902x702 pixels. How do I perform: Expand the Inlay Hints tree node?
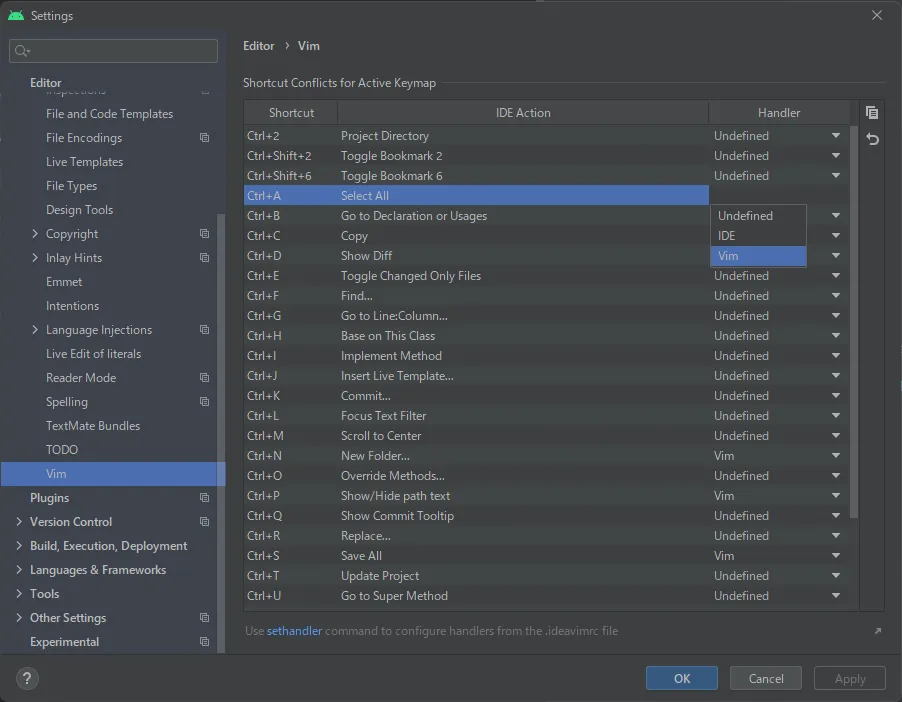[36, 258]
